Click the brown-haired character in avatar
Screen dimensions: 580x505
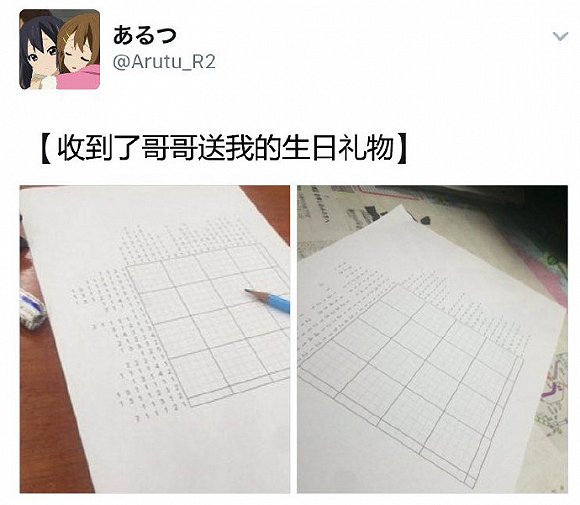click(80, 52)
